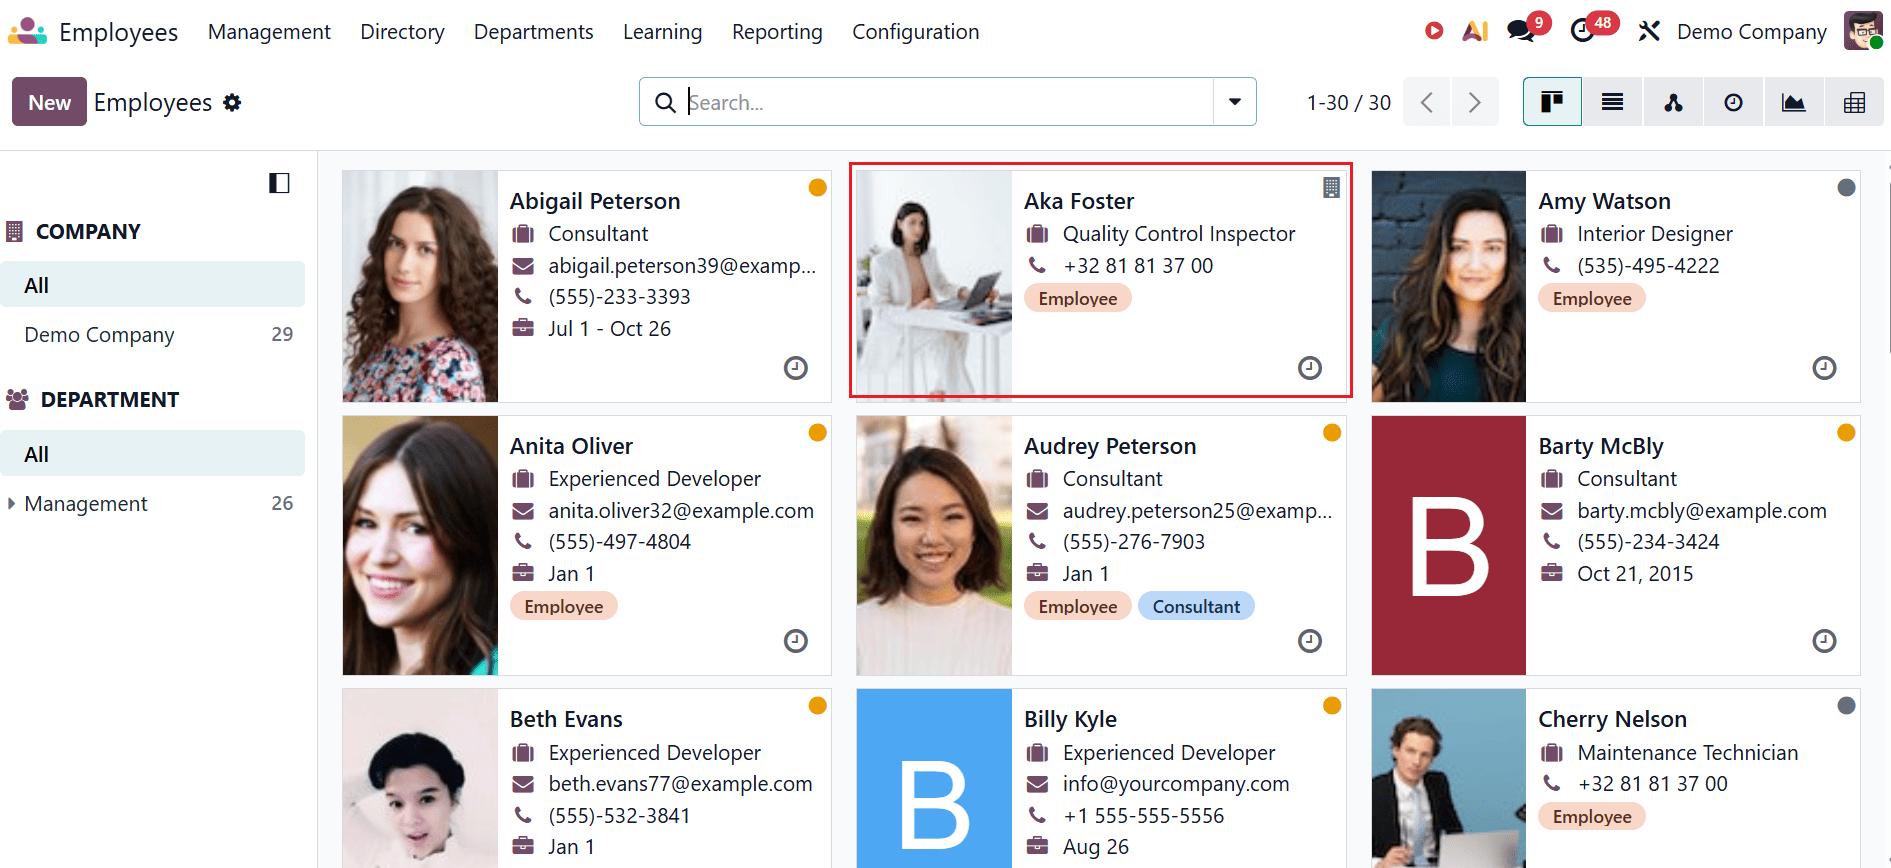The image size is (1891, 868).
Task: Select All under the Department filter
Action: [x=152, y=454]
